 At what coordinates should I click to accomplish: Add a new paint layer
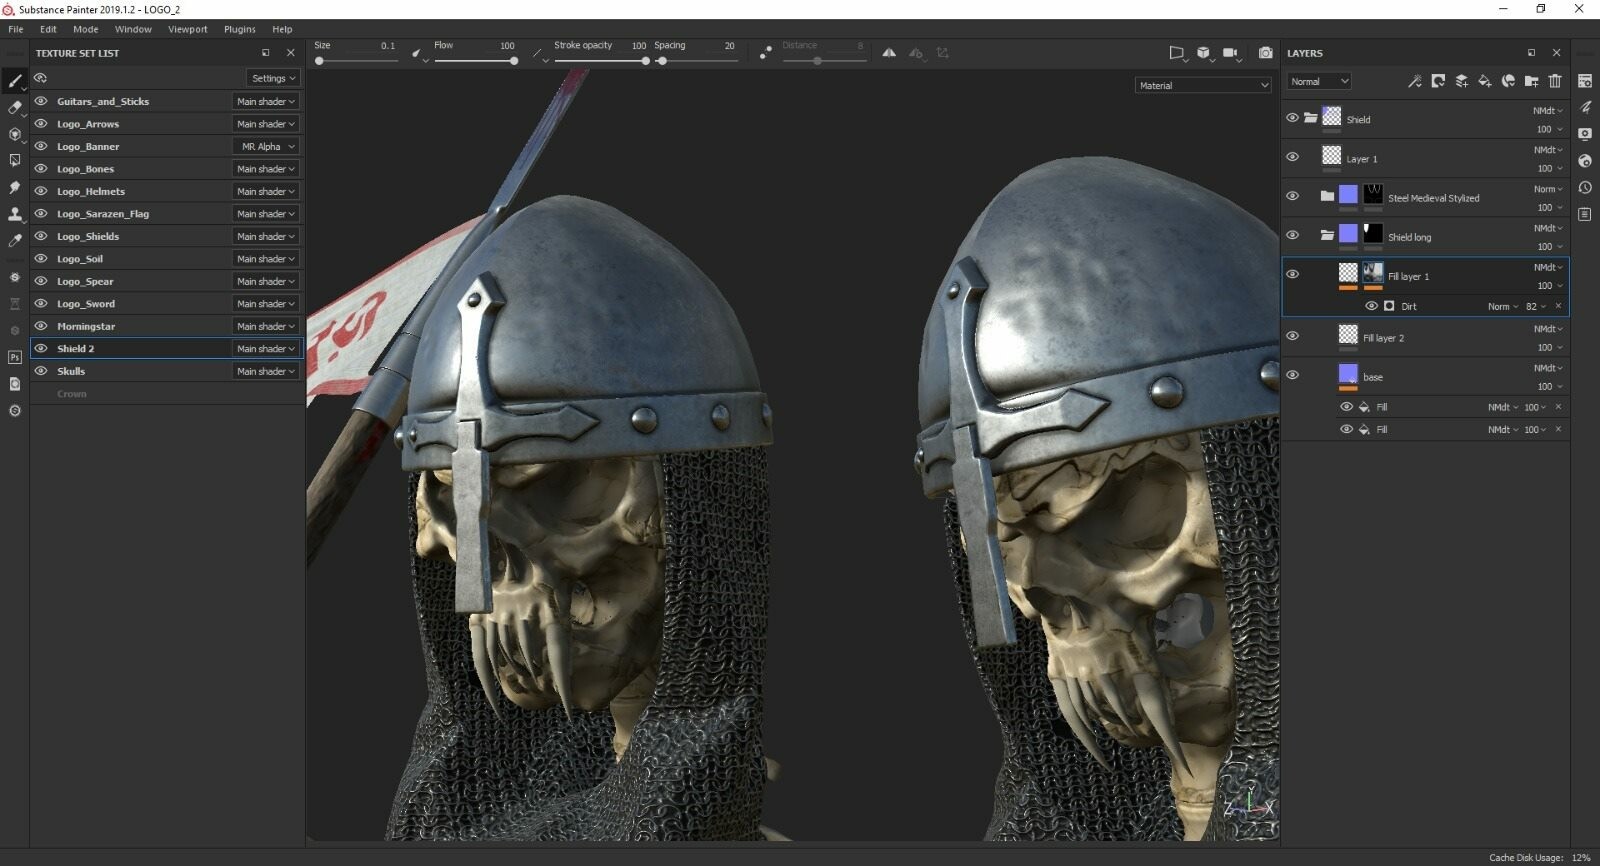pos(1461,81)
